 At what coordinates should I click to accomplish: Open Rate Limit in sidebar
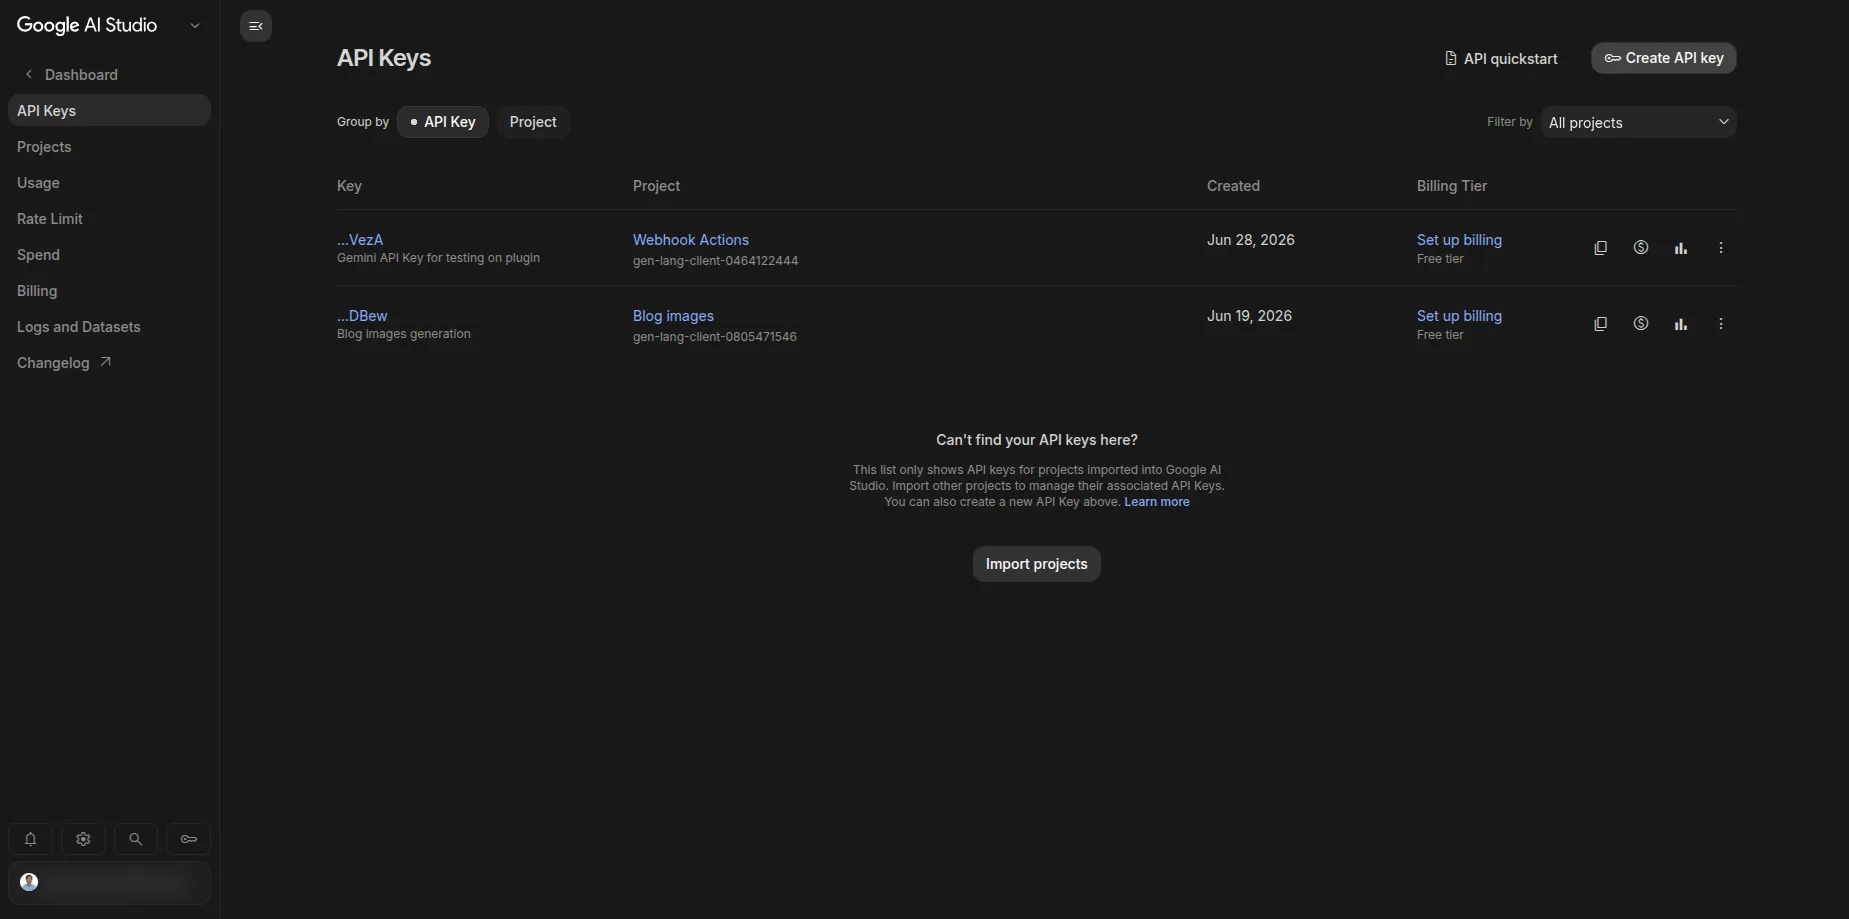(109, 219)
